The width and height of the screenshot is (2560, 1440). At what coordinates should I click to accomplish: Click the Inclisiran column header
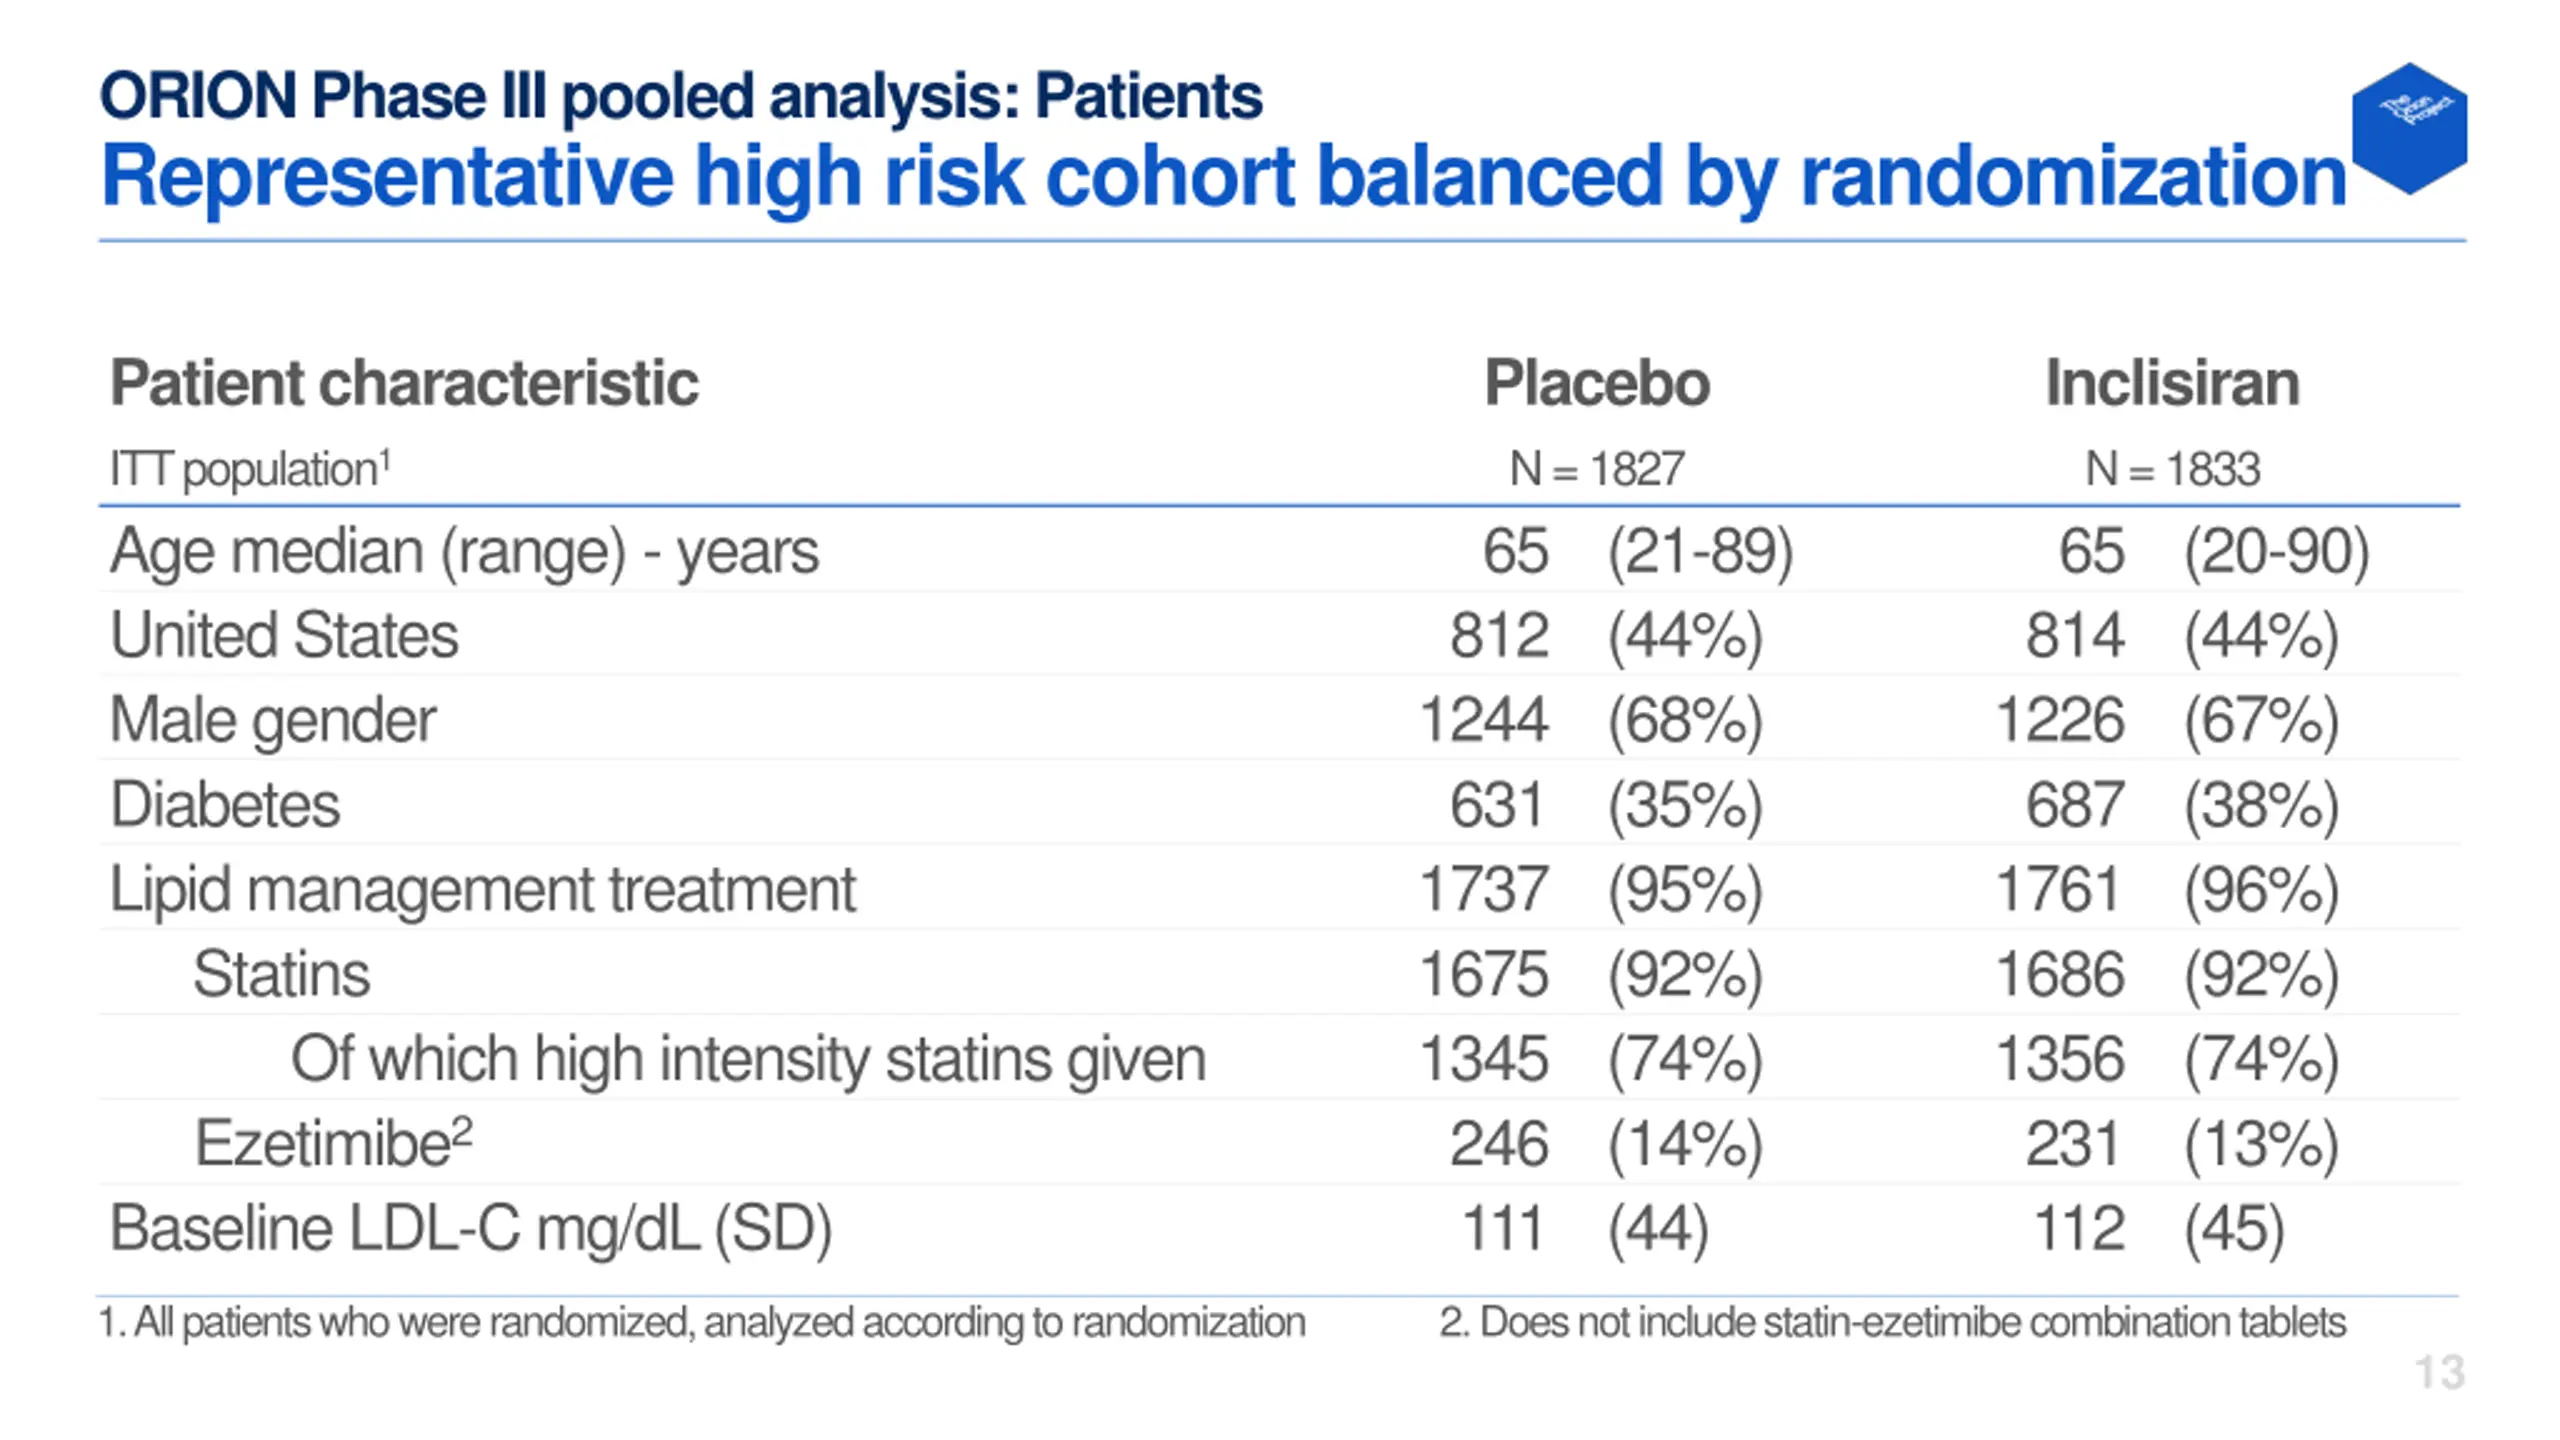point(2172,383)
